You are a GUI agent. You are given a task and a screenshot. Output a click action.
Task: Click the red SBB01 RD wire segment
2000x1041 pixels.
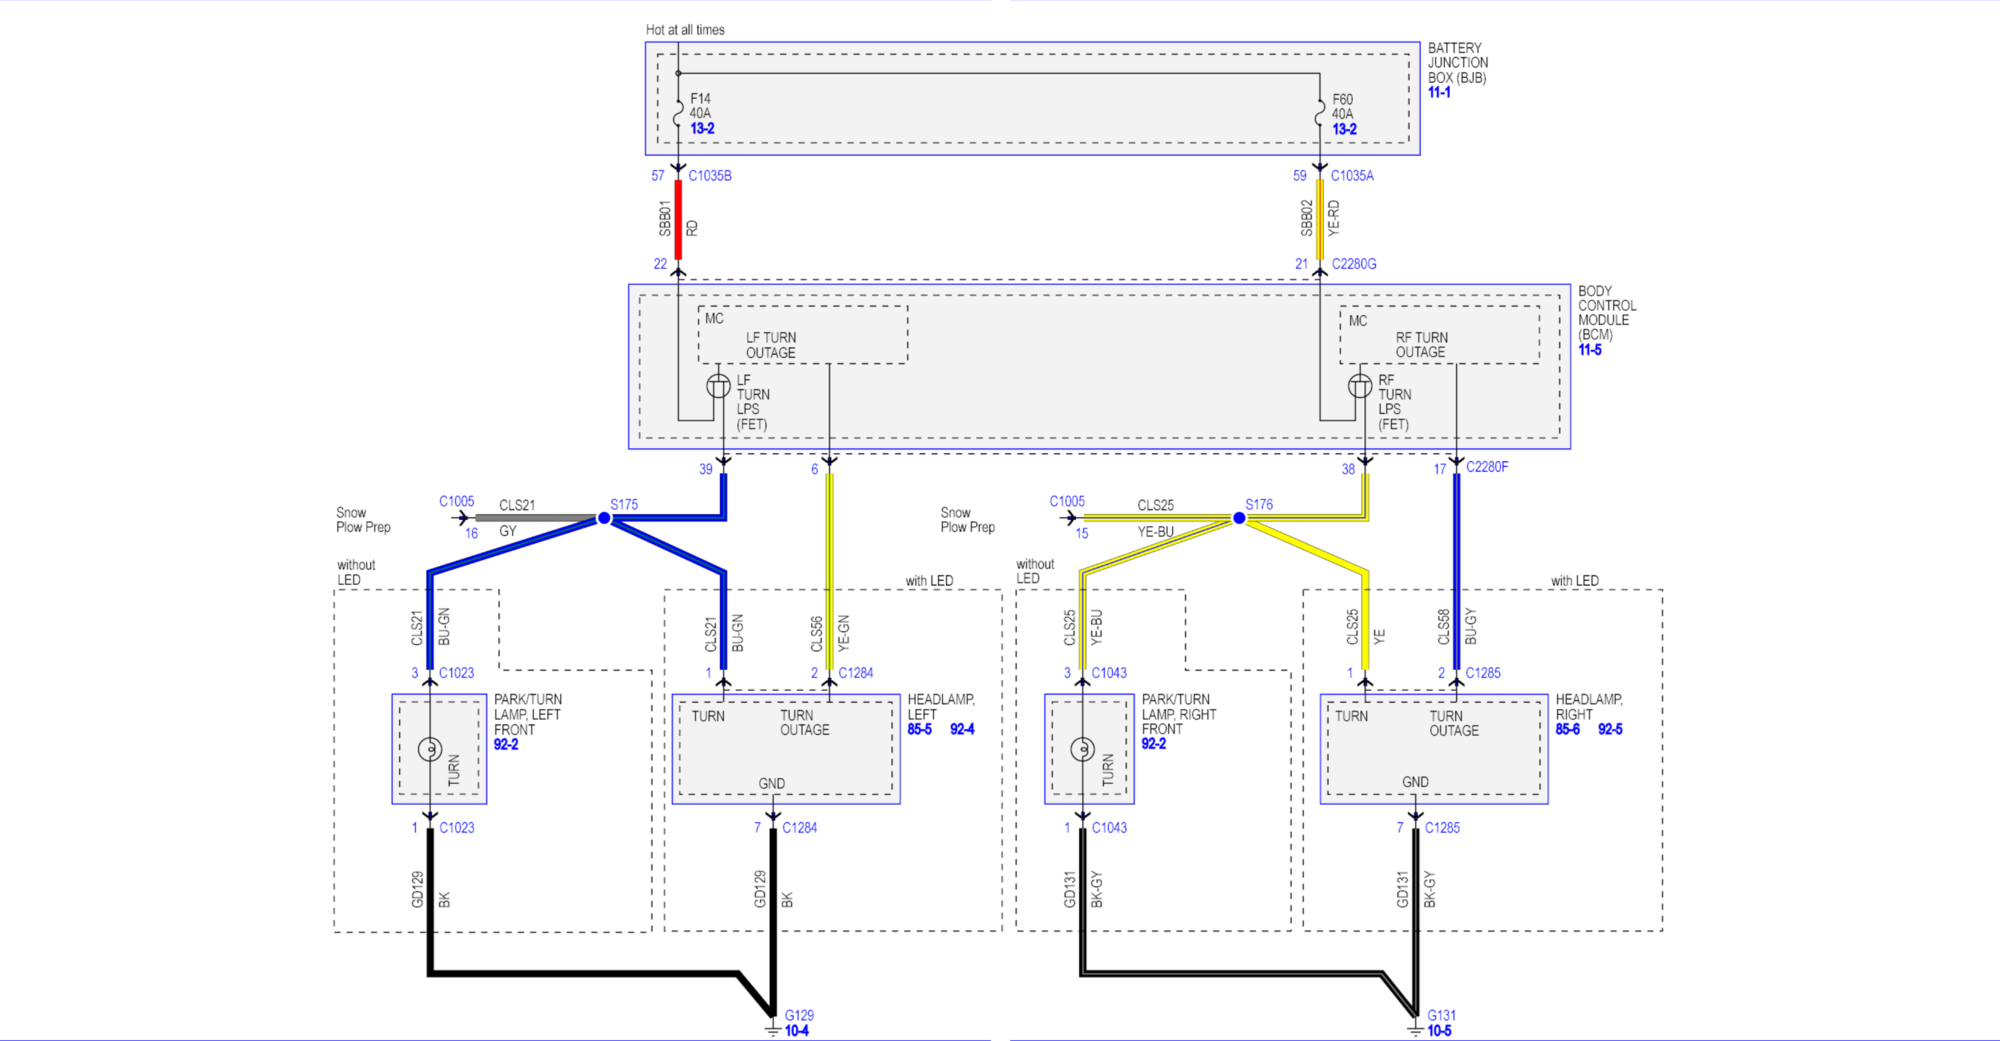tap(678, 218)
